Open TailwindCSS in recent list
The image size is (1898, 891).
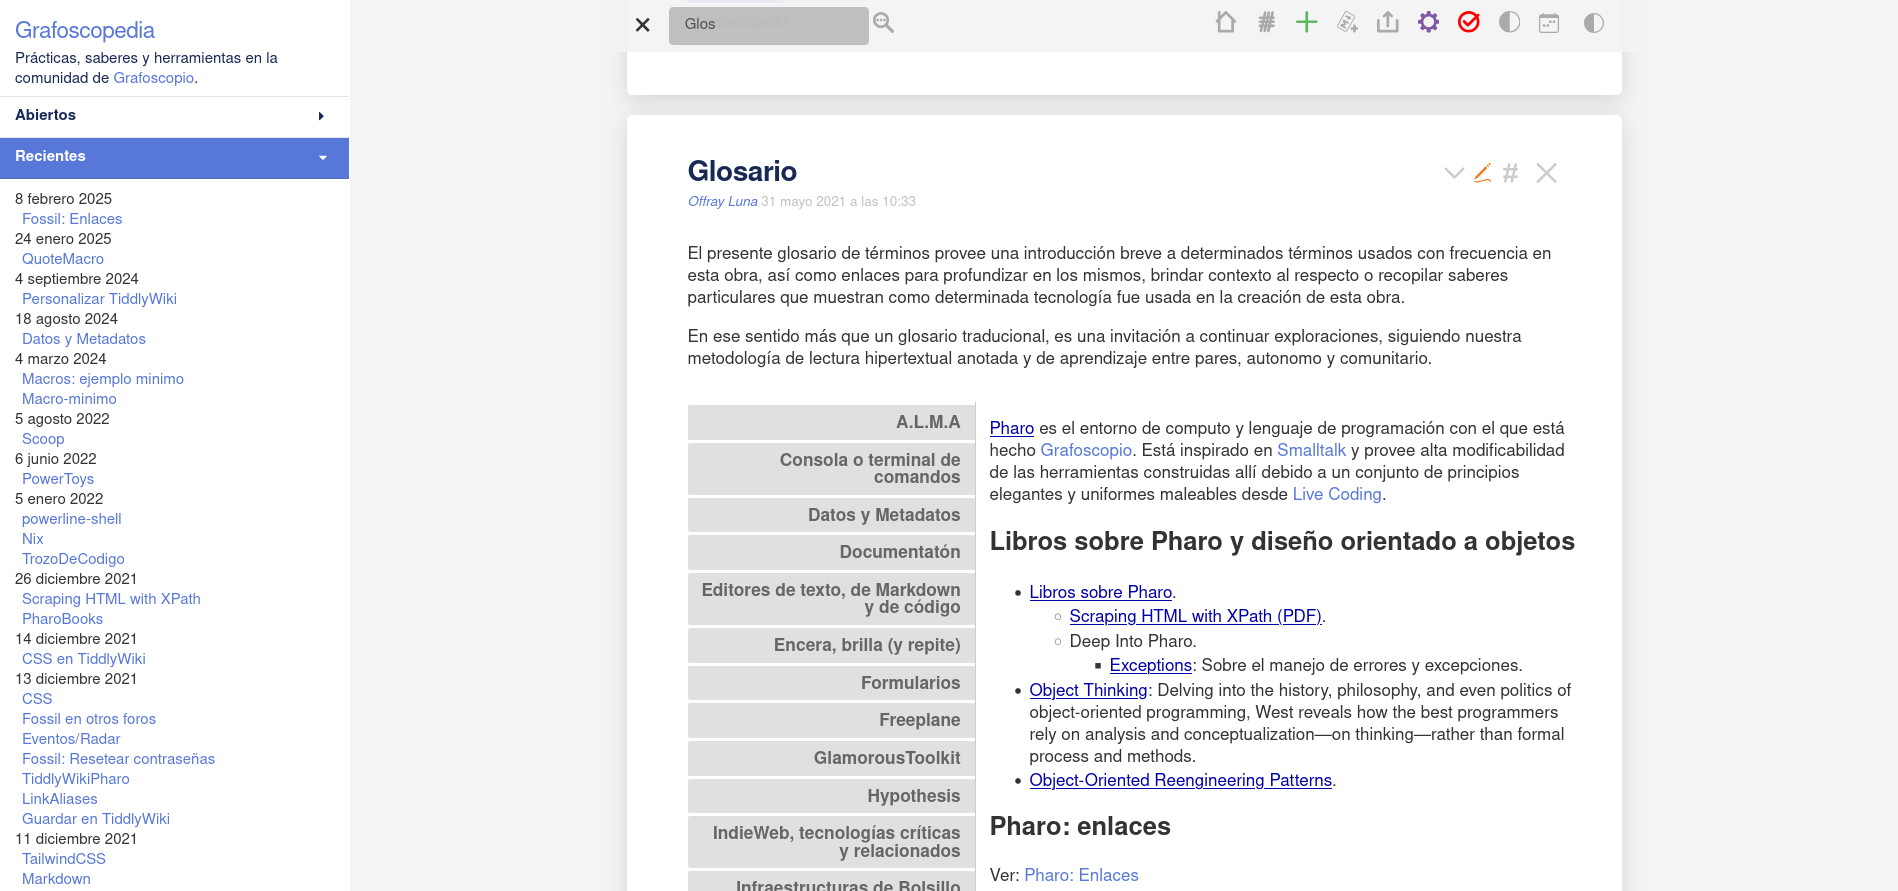pyautogui.click(x=64, y=859)
